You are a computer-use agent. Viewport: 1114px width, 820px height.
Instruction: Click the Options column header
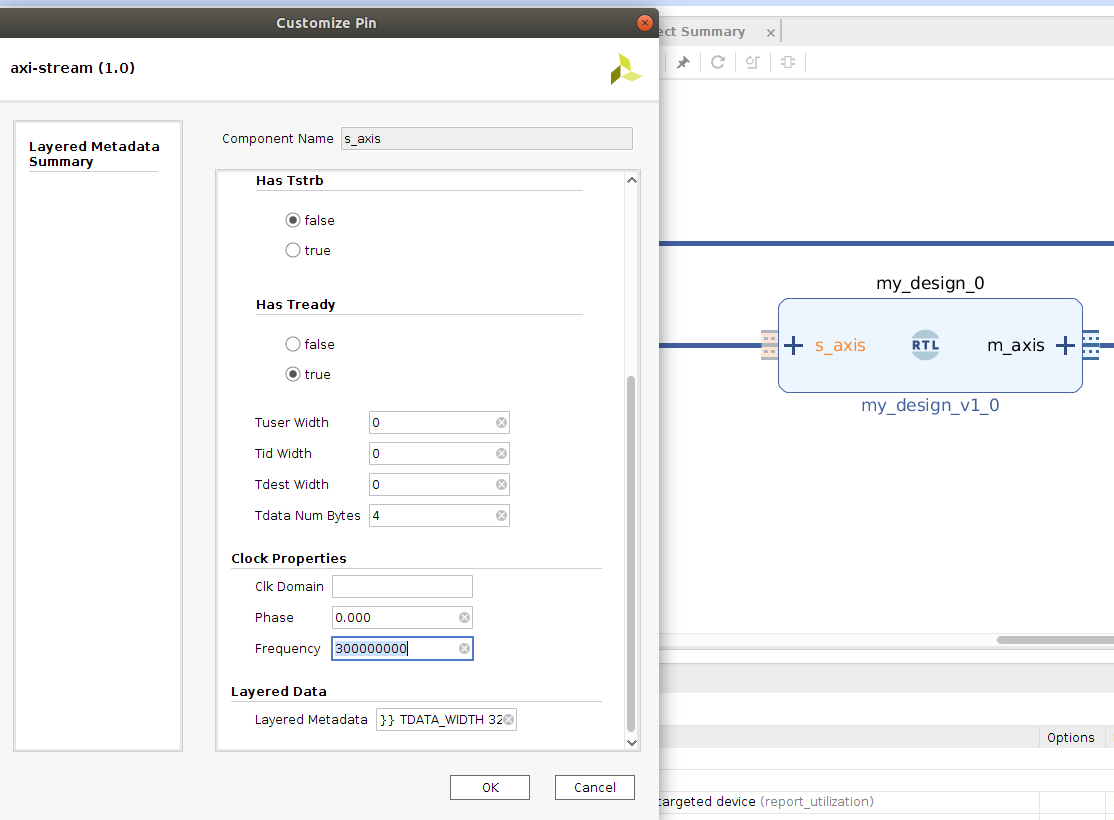tap(1070, 738)
